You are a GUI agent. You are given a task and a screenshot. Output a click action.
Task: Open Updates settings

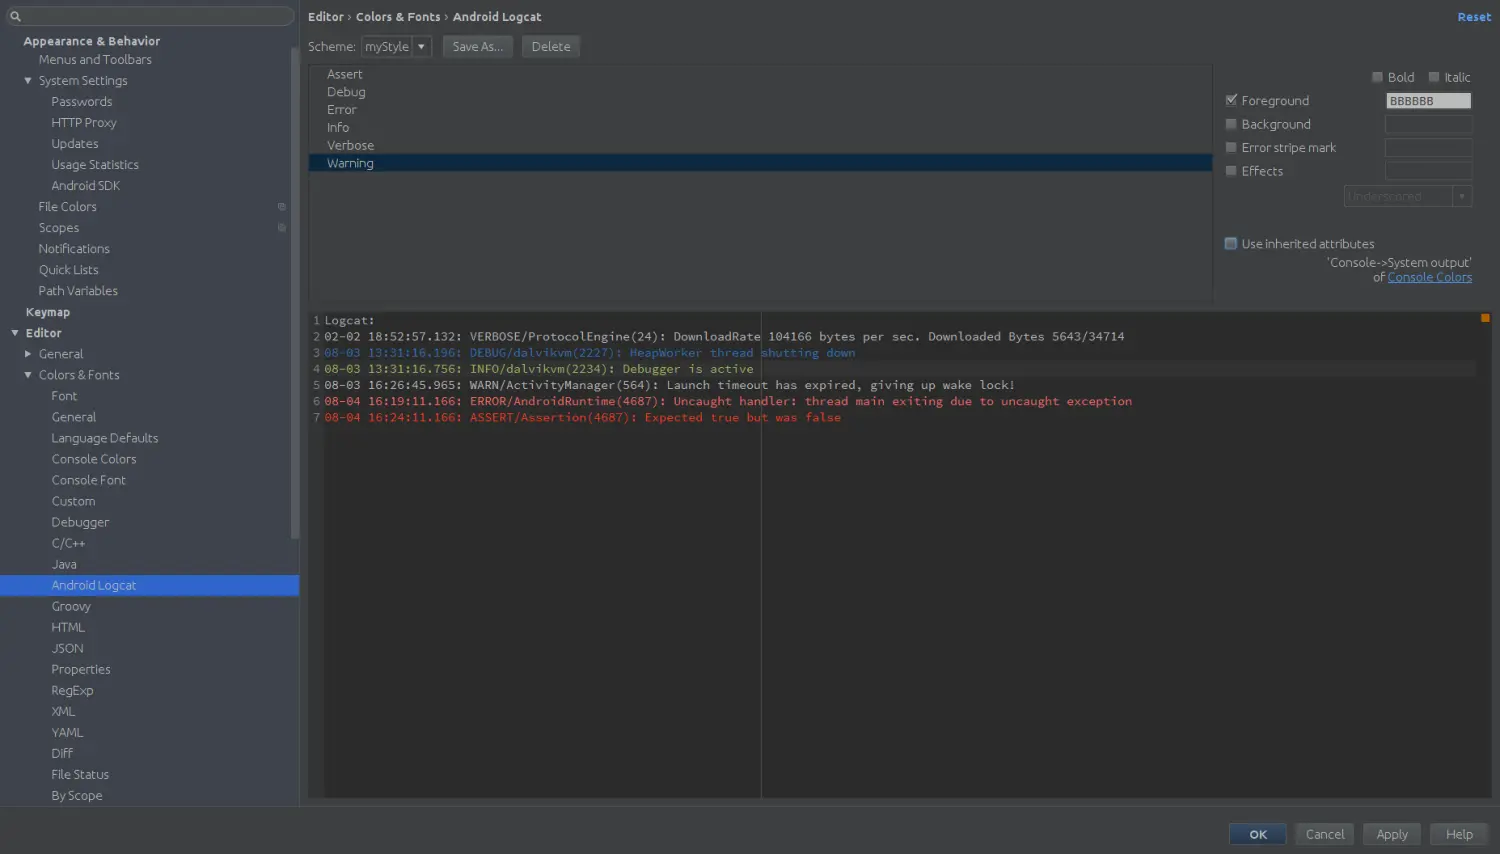pos(75,144)
